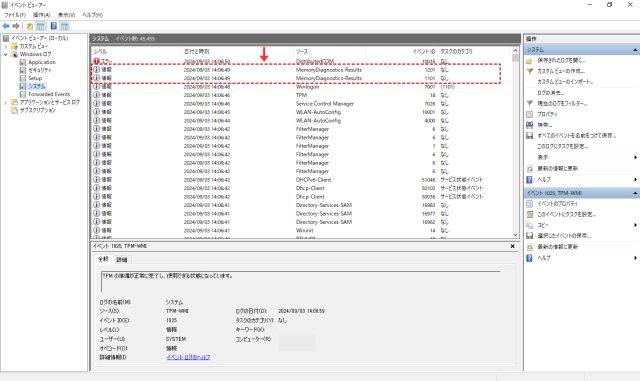Click the binoculars find icon in Actions
640x381 pixels.
coord(529,125)
